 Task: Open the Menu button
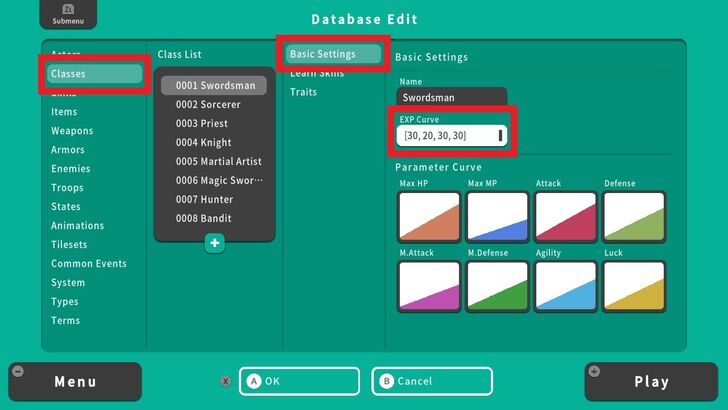75,382
